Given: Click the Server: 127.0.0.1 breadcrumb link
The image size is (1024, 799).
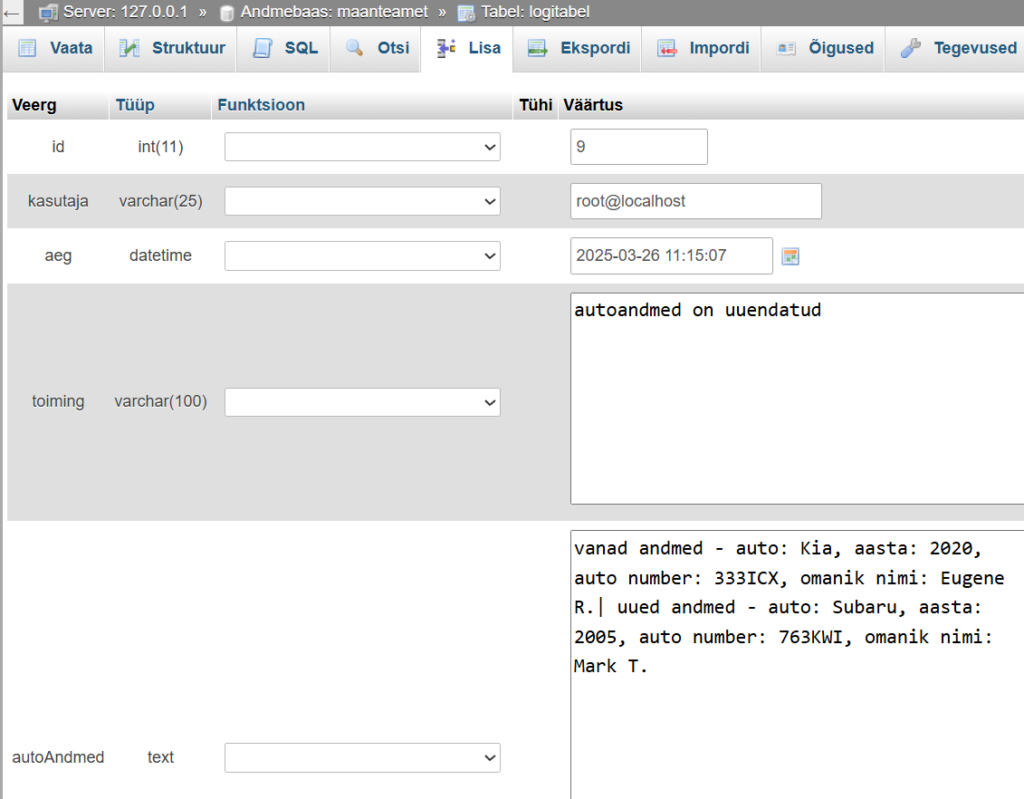Looking at the screenshot, I should [x=125, y=12].
